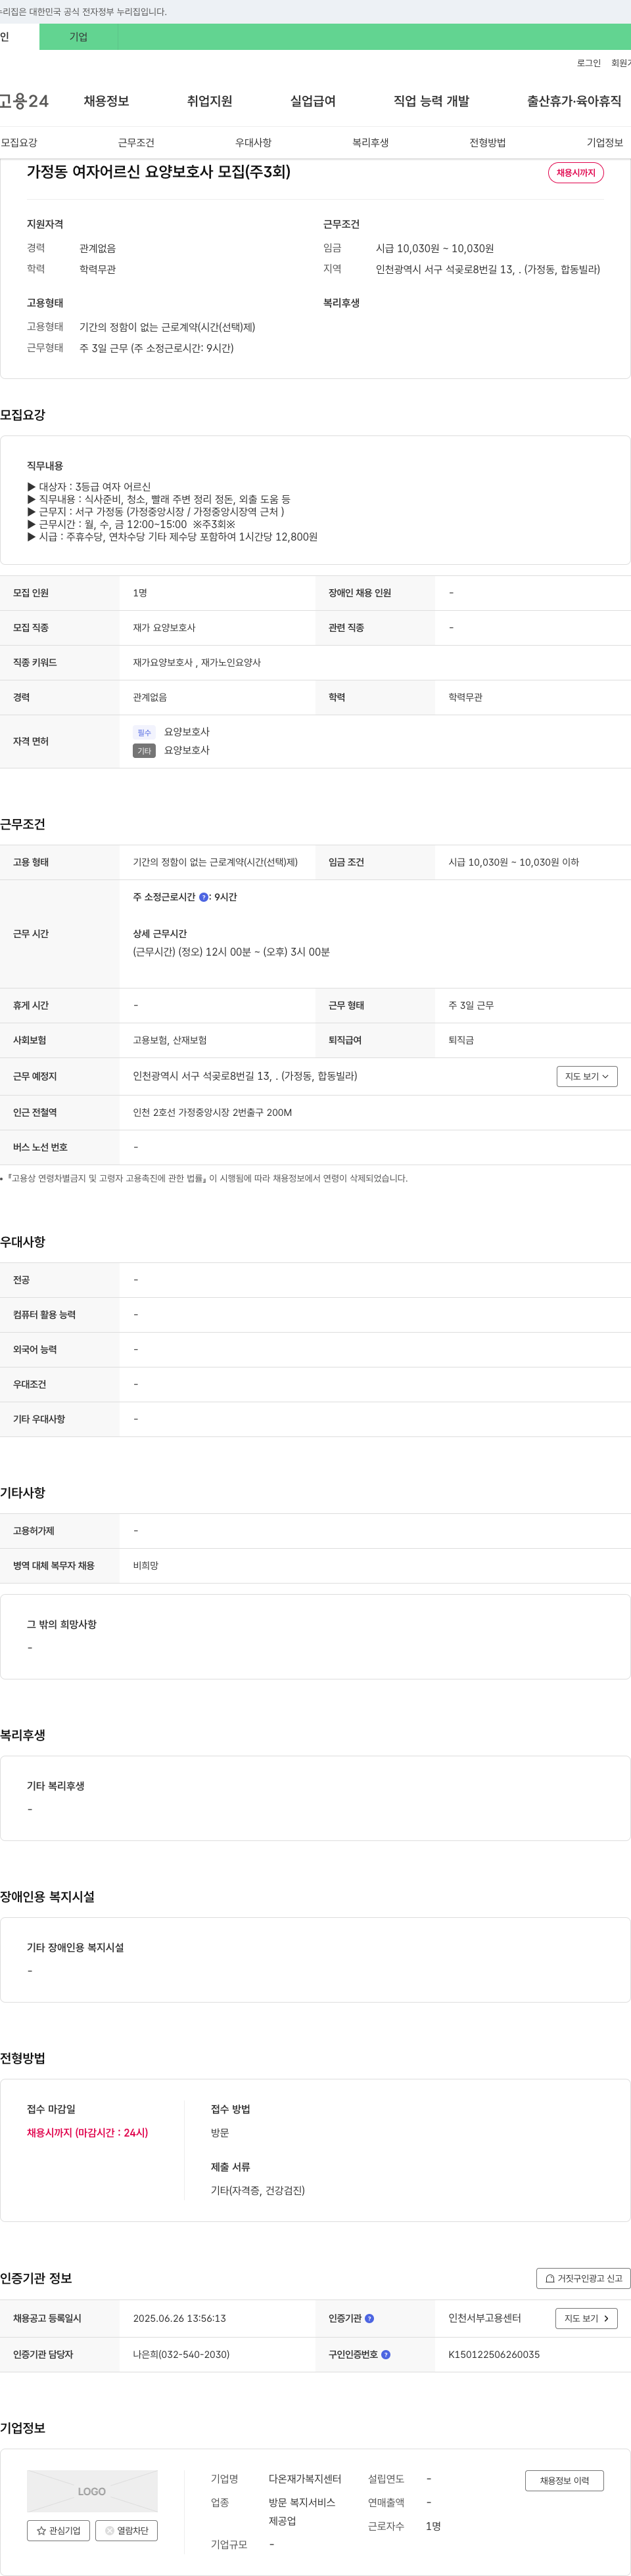
Task: Jump to the 우대사항 section tab
Action: click(253, 143)
